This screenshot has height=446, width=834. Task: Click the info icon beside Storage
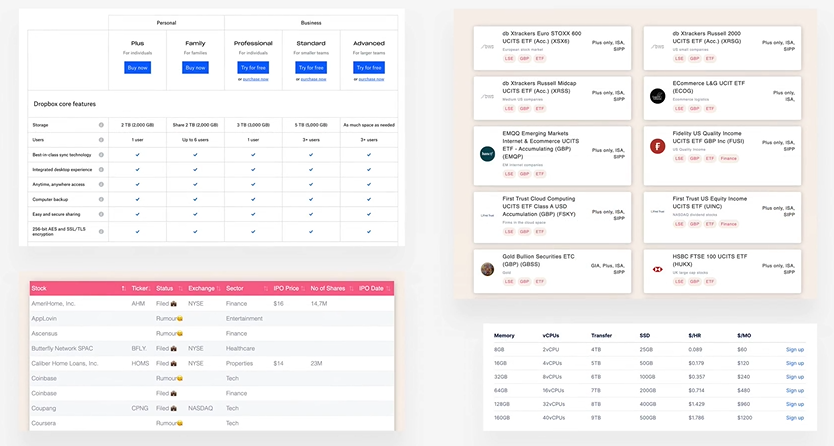click(101, 125)
